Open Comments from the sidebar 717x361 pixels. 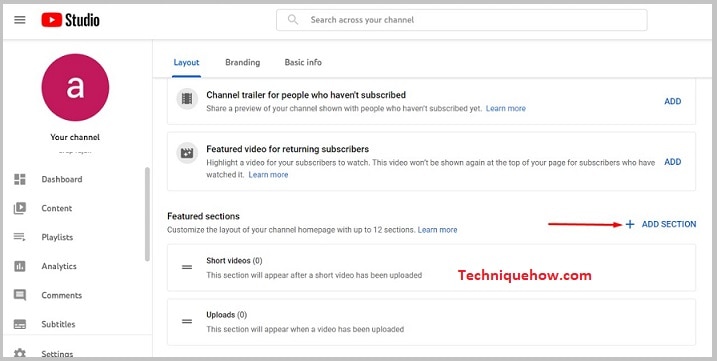point(62,295)
